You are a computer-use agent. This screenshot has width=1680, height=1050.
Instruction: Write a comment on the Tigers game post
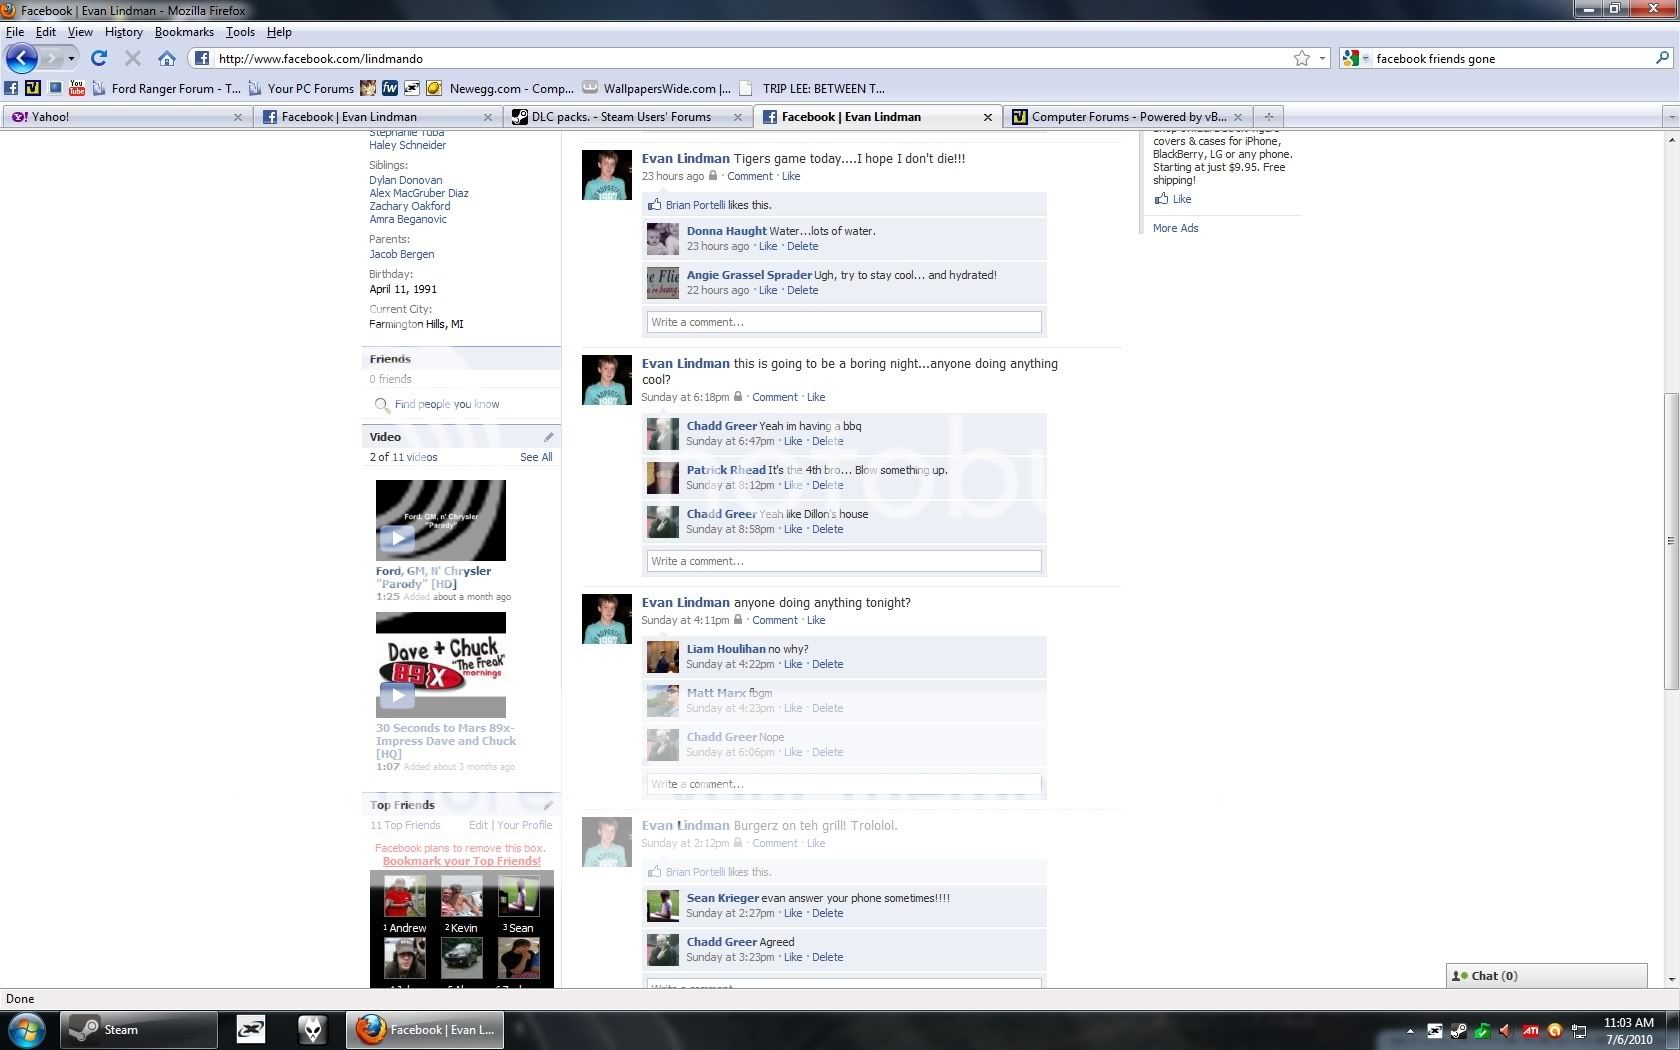coord(844,322)
